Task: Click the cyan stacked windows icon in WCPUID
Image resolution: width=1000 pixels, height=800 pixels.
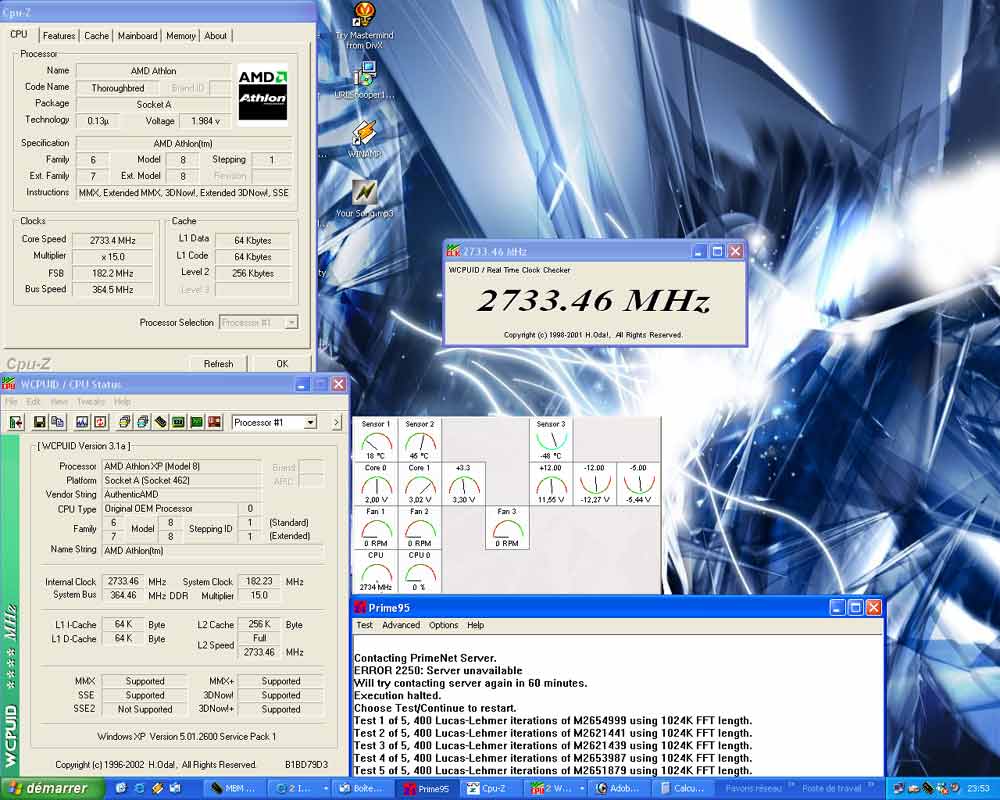Action: (142, 422)
